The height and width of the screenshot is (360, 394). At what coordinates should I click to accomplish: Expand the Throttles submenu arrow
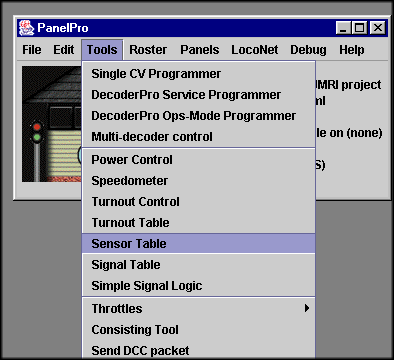pos(307,308)
